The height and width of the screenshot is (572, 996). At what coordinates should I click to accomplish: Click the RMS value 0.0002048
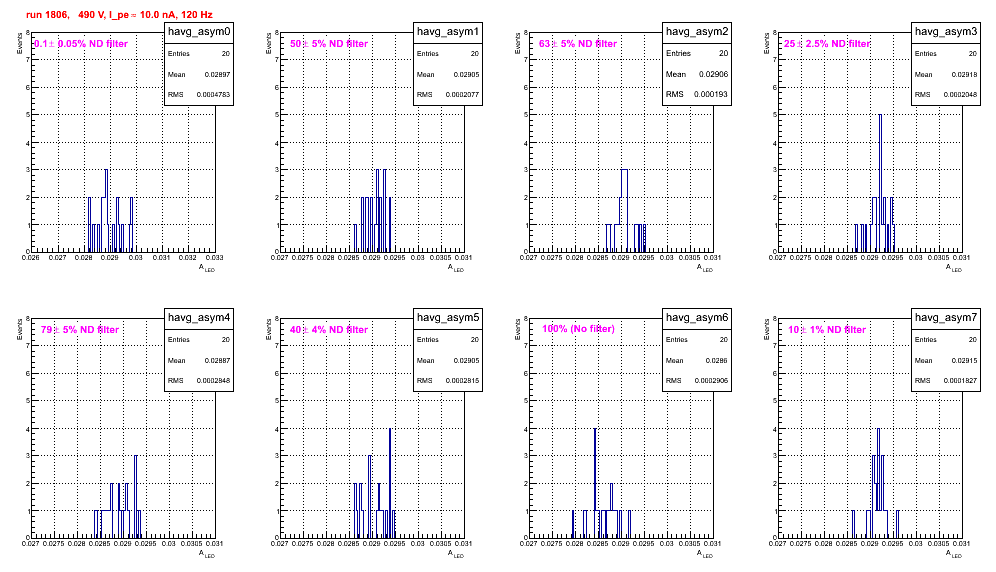point(960,95)
